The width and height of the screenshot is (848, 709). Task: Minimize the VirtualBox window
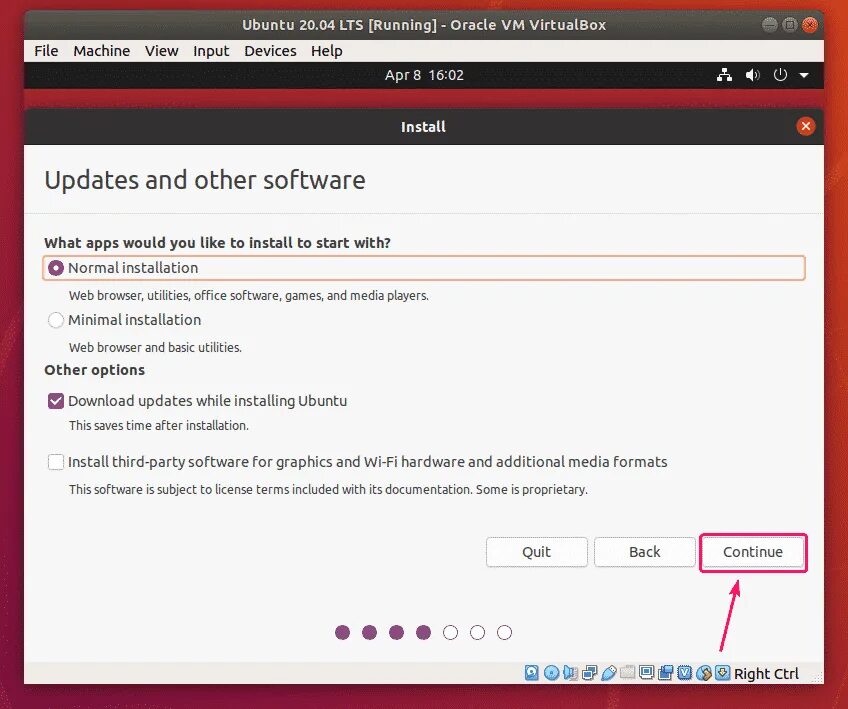[x=769, y=25]
